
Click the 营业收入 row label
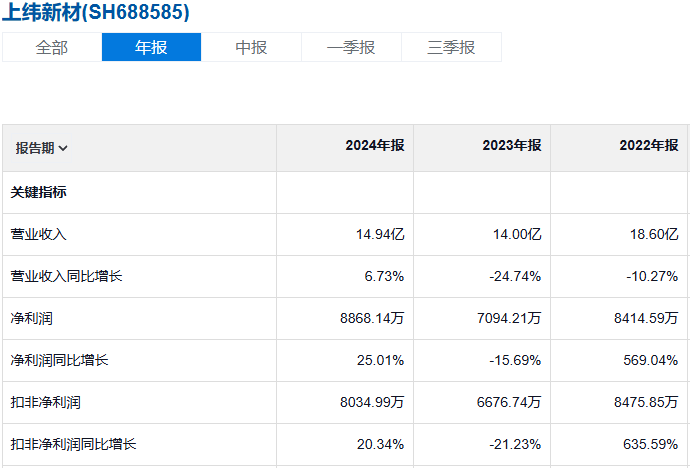(x=38, y=234)
